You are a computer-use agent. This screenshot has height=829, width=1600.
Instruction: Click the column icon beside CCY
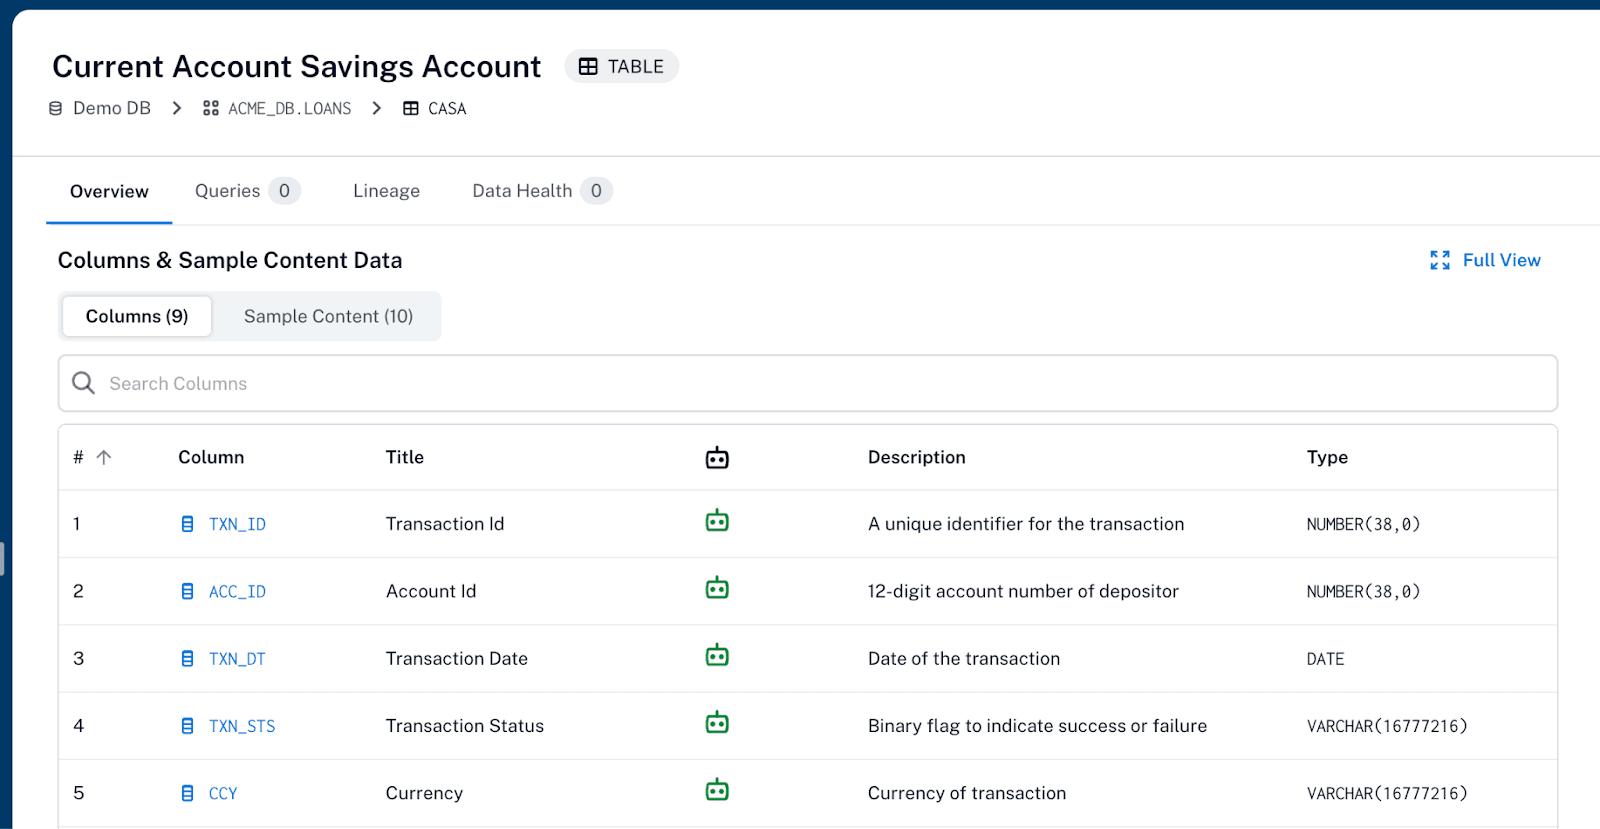pyautogui.click(x=187, y=793)
